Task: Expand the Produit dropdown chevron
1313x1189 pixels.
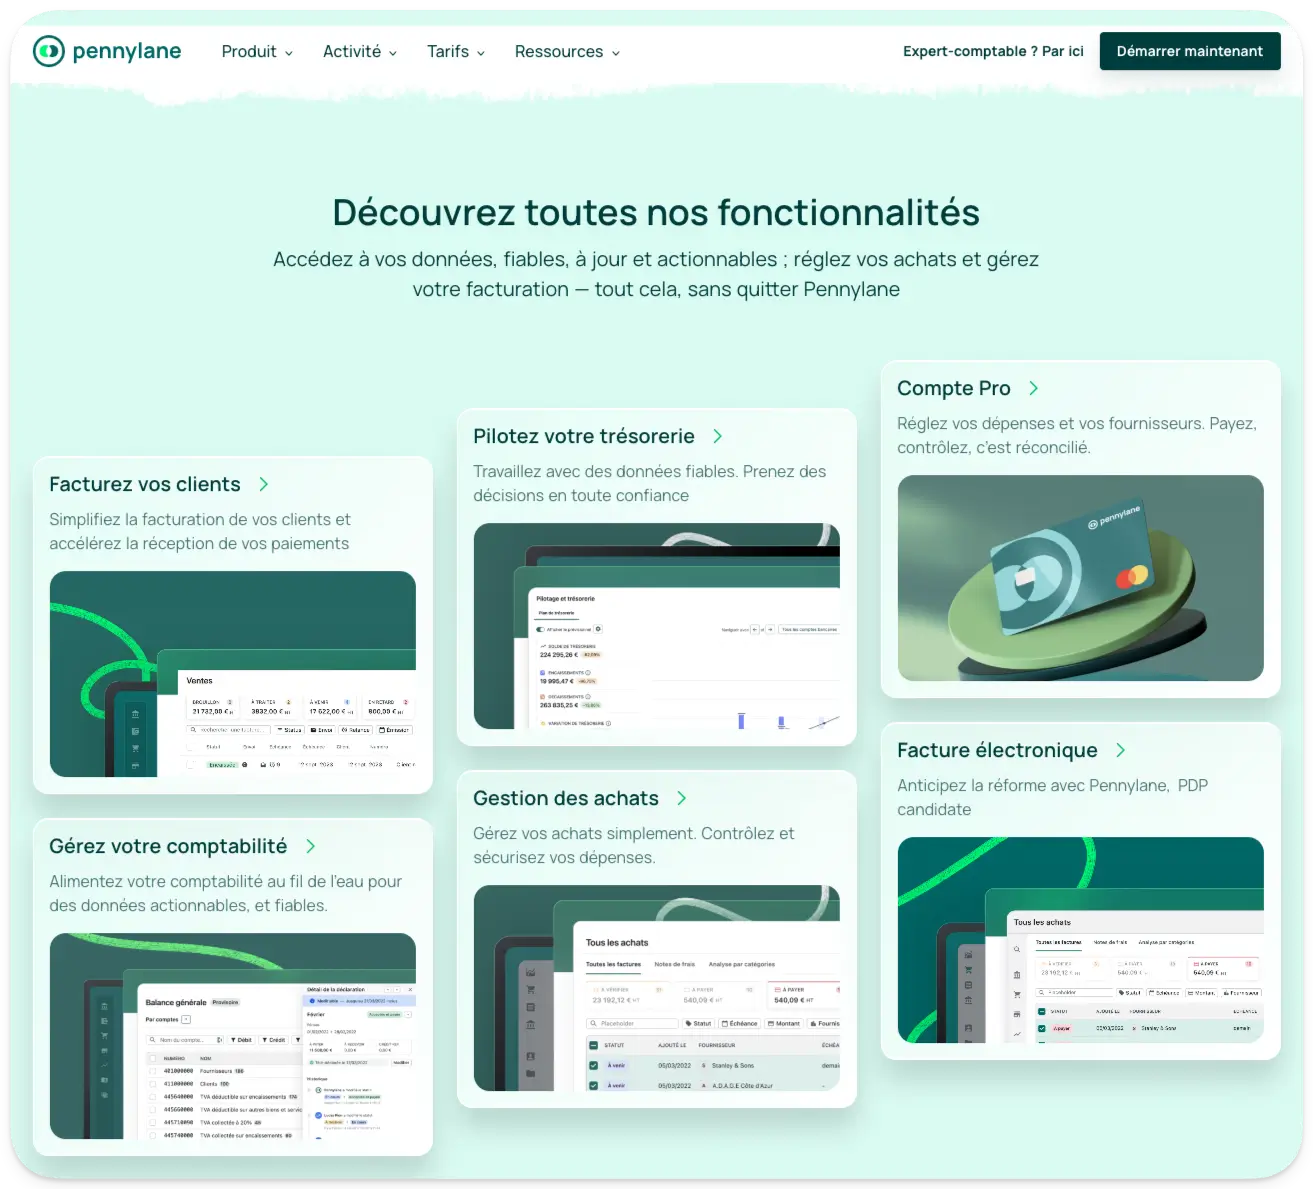Action: pos(289,53)
